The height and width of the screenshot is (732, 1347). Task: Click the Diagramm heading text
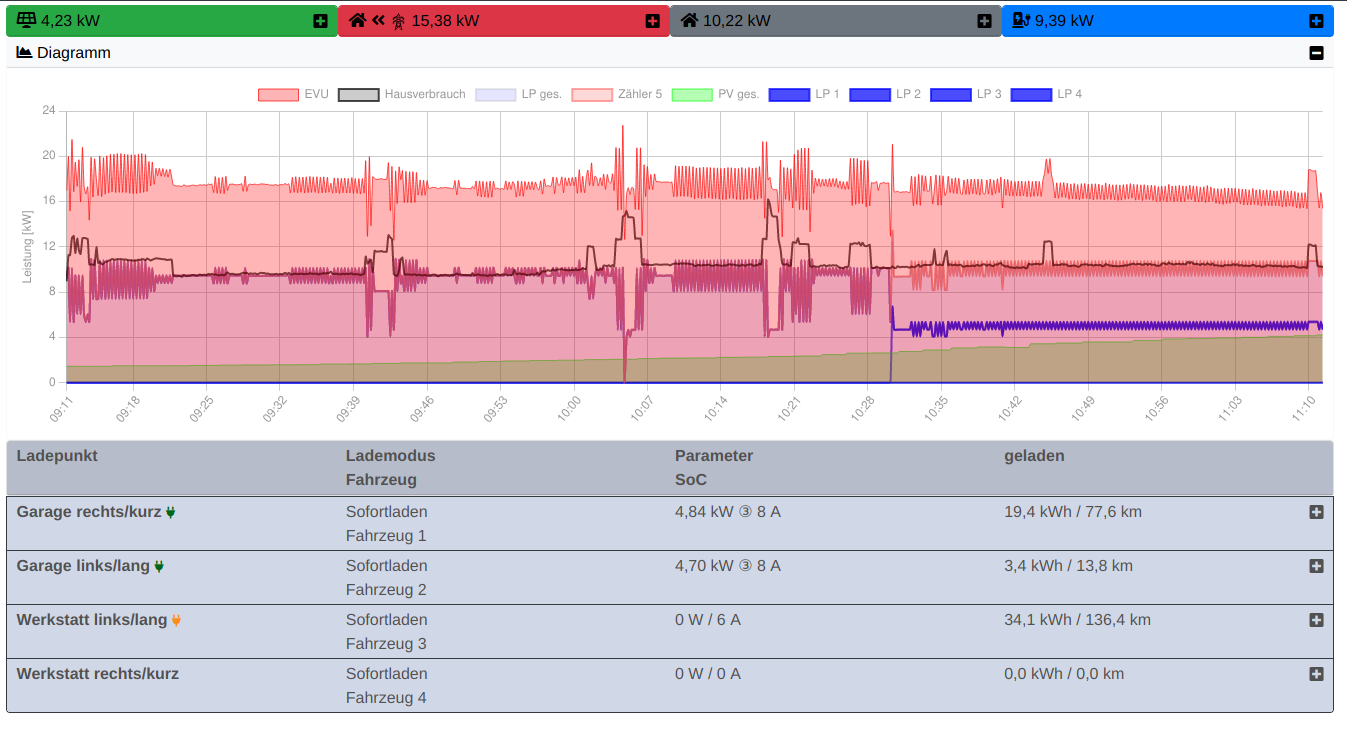pyautogui.click(x=74, y=53)
